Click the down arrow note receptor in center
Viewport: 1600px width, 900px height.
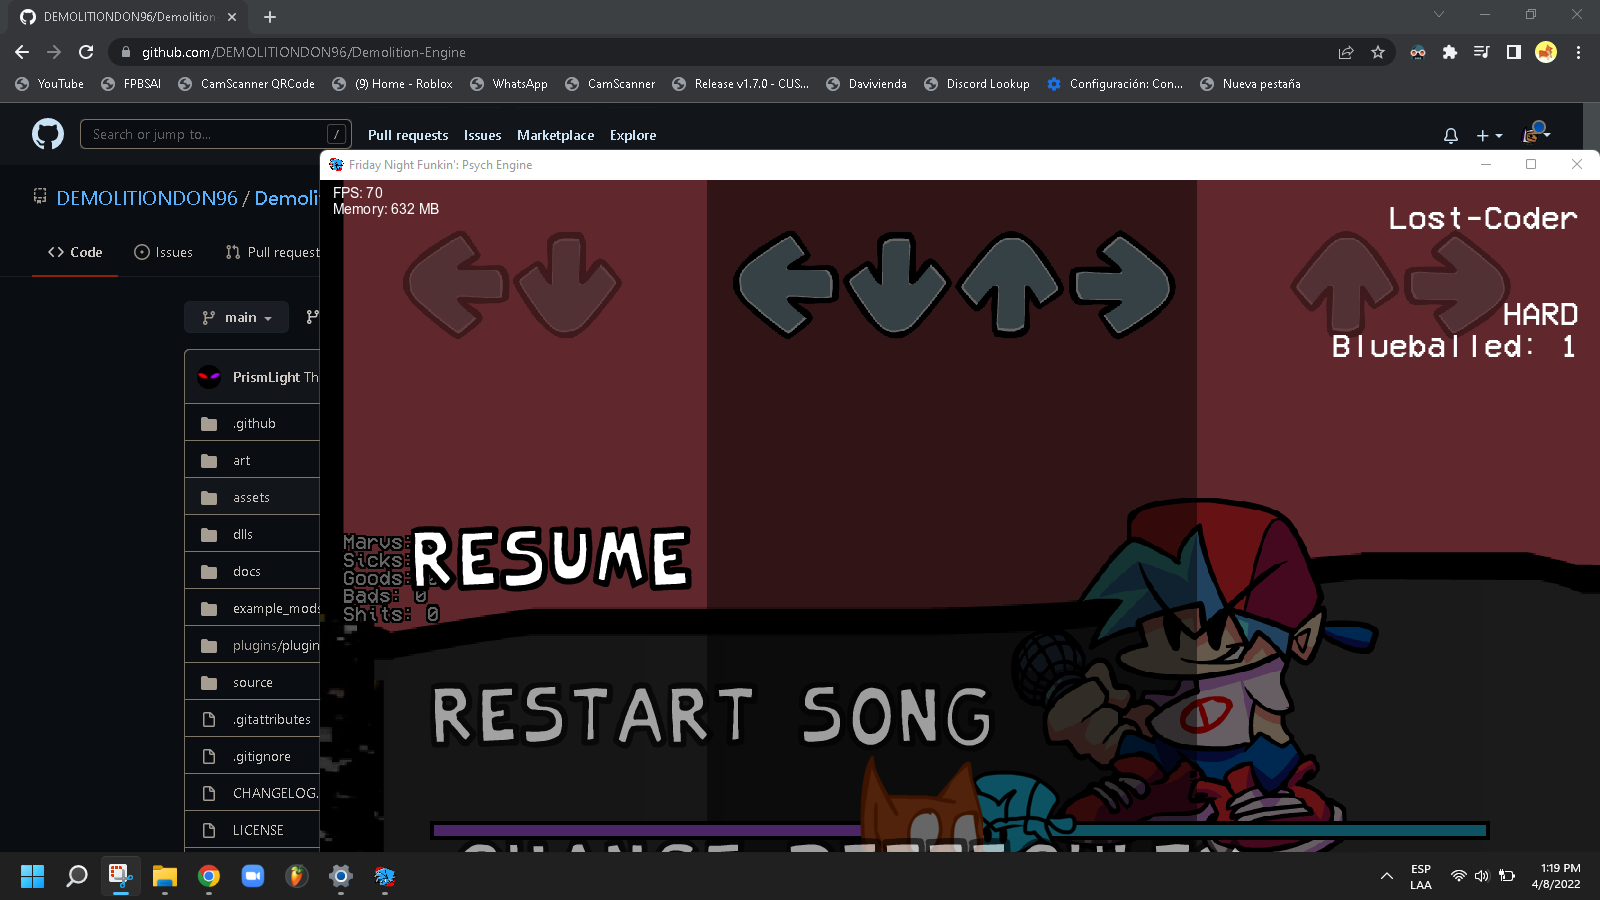pyautogui.click(x=897, y=285)
